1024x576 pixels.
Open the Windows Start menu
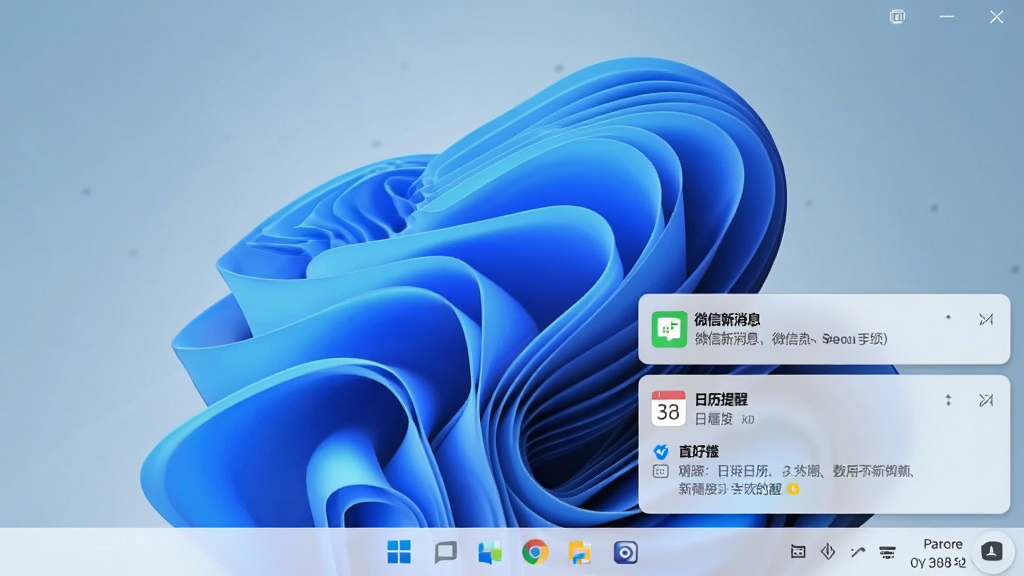click(399, 552)
